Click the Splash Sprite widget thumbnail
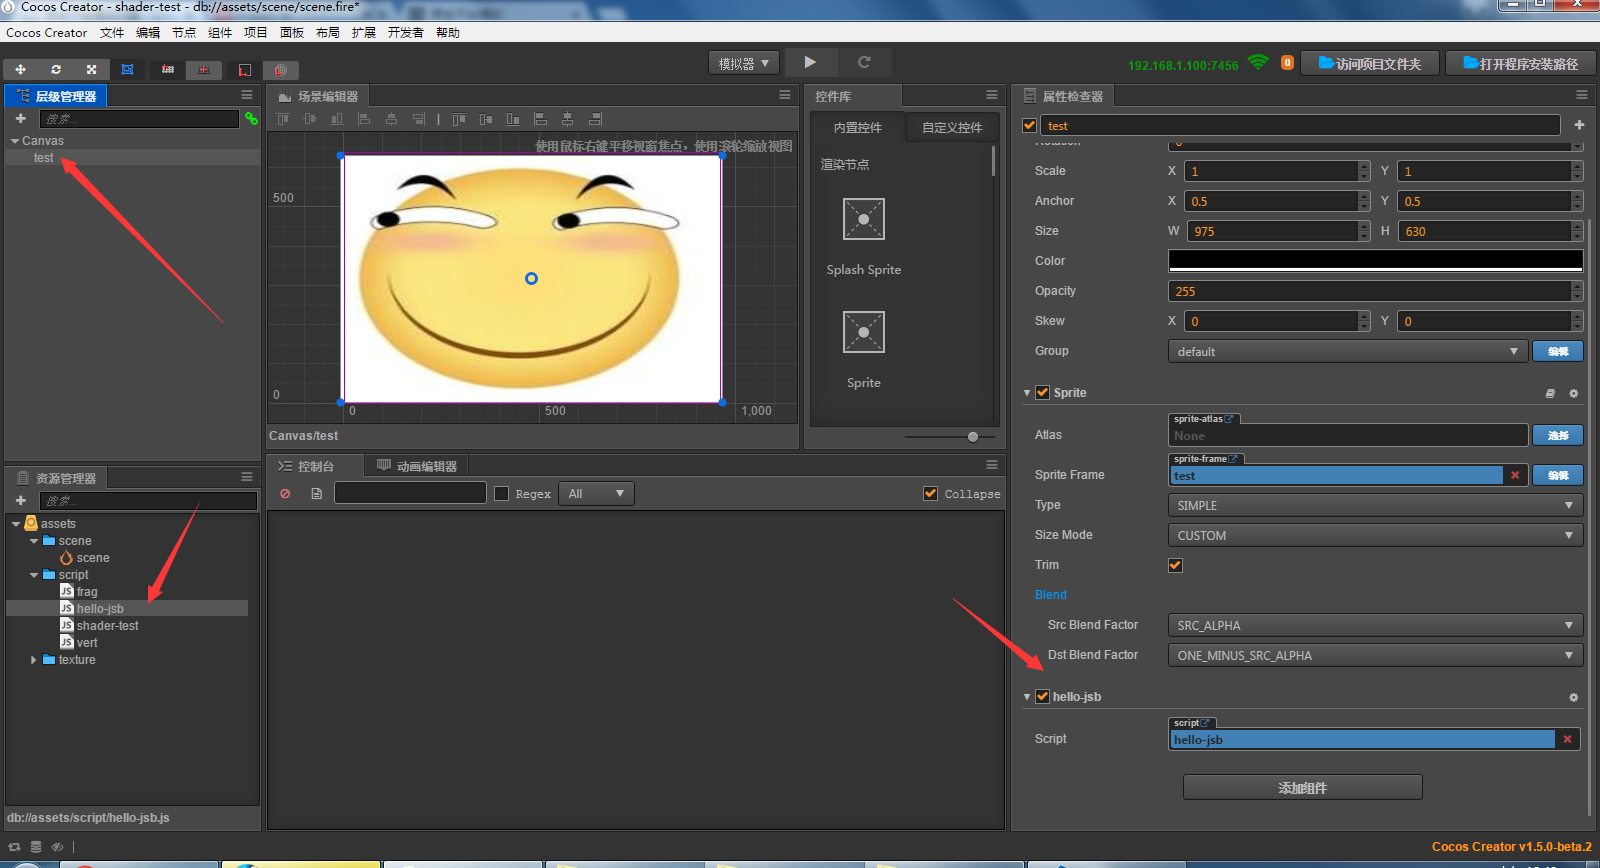This screenshot has height=868, width=1600. coord(864,219)
